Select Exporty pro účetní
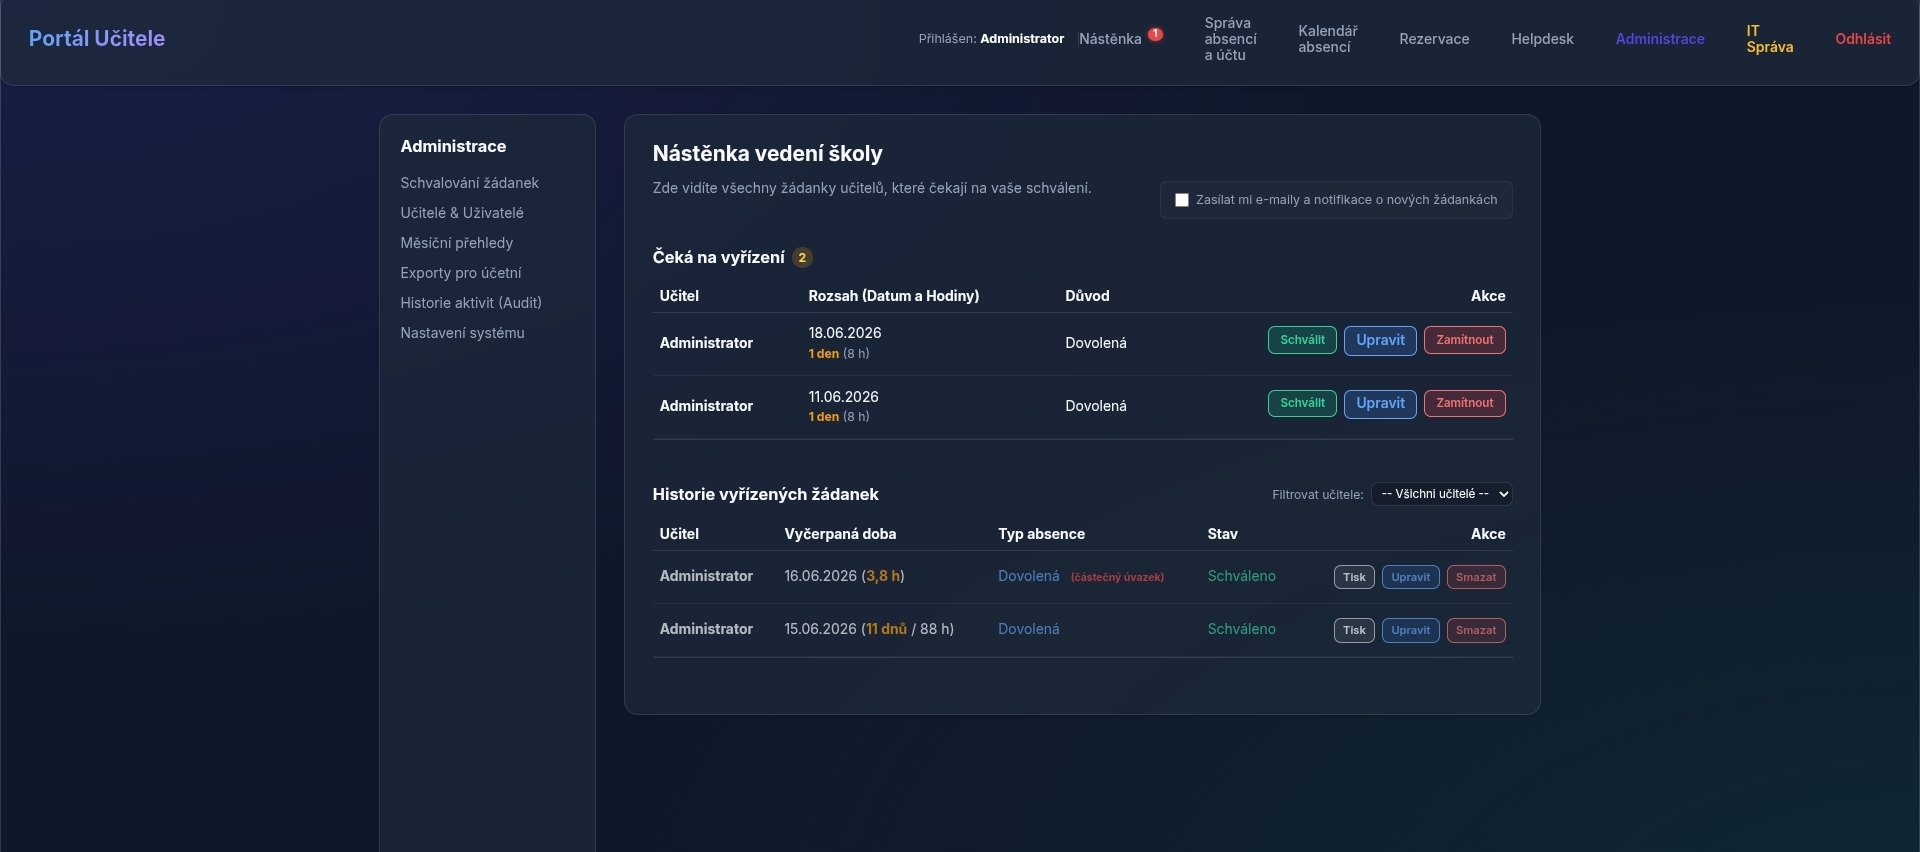 pos(460,273)
